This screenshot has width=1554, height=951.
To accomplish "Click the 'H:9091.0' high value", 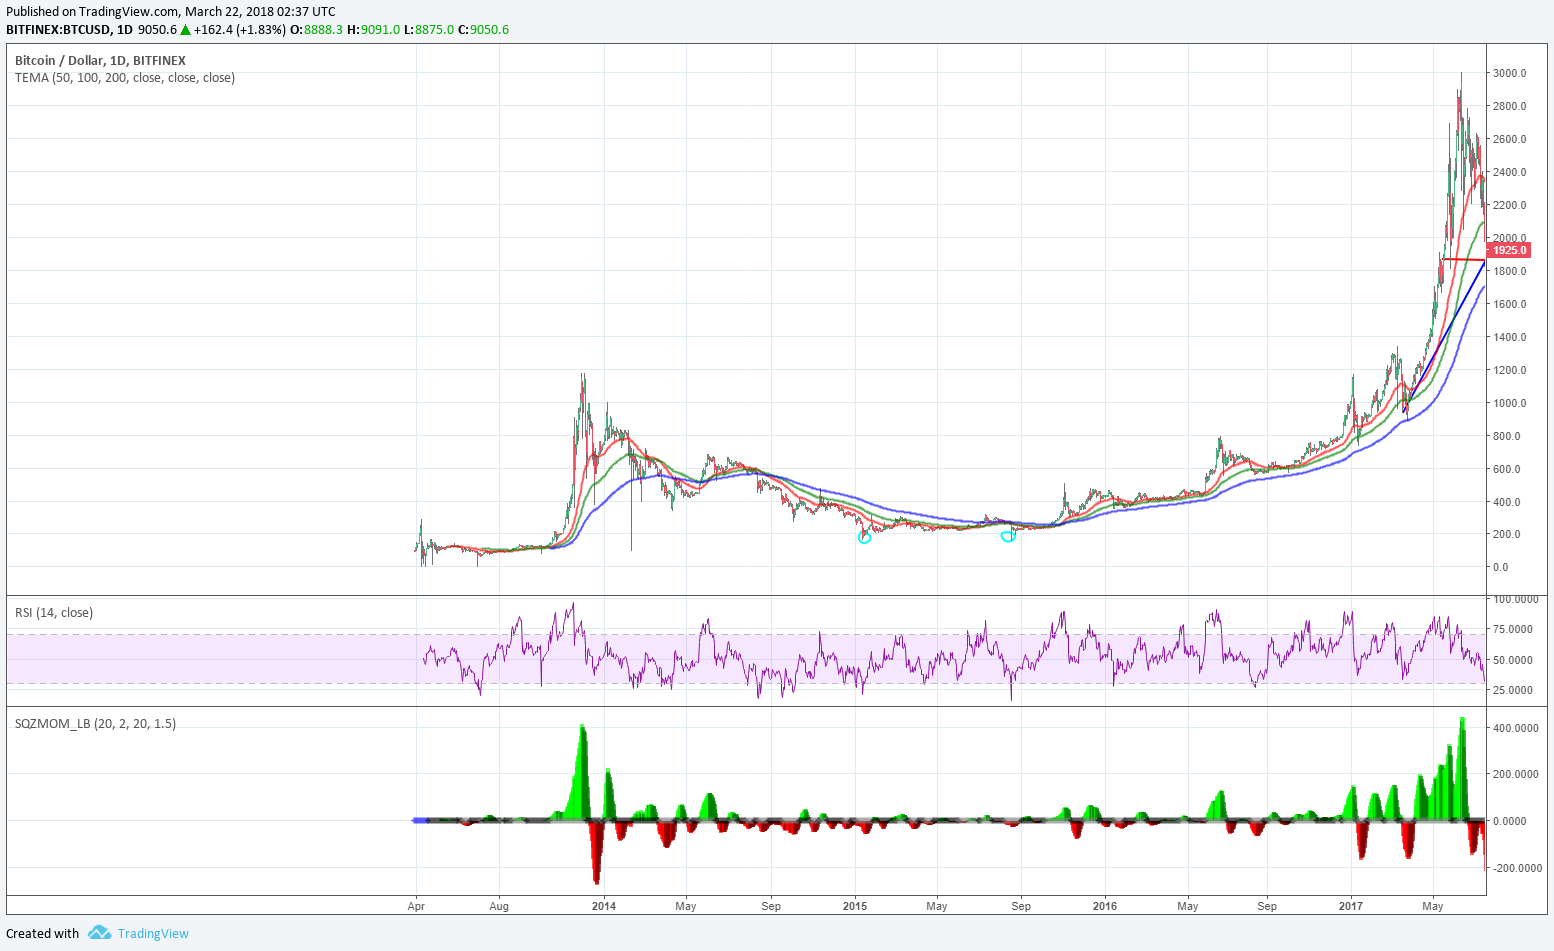I will click(374, 29).
